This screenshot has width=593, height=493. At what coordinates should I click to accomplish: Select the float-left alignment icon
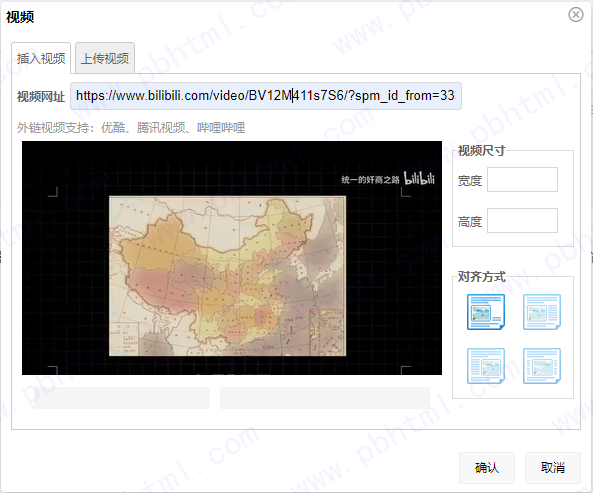542,312
